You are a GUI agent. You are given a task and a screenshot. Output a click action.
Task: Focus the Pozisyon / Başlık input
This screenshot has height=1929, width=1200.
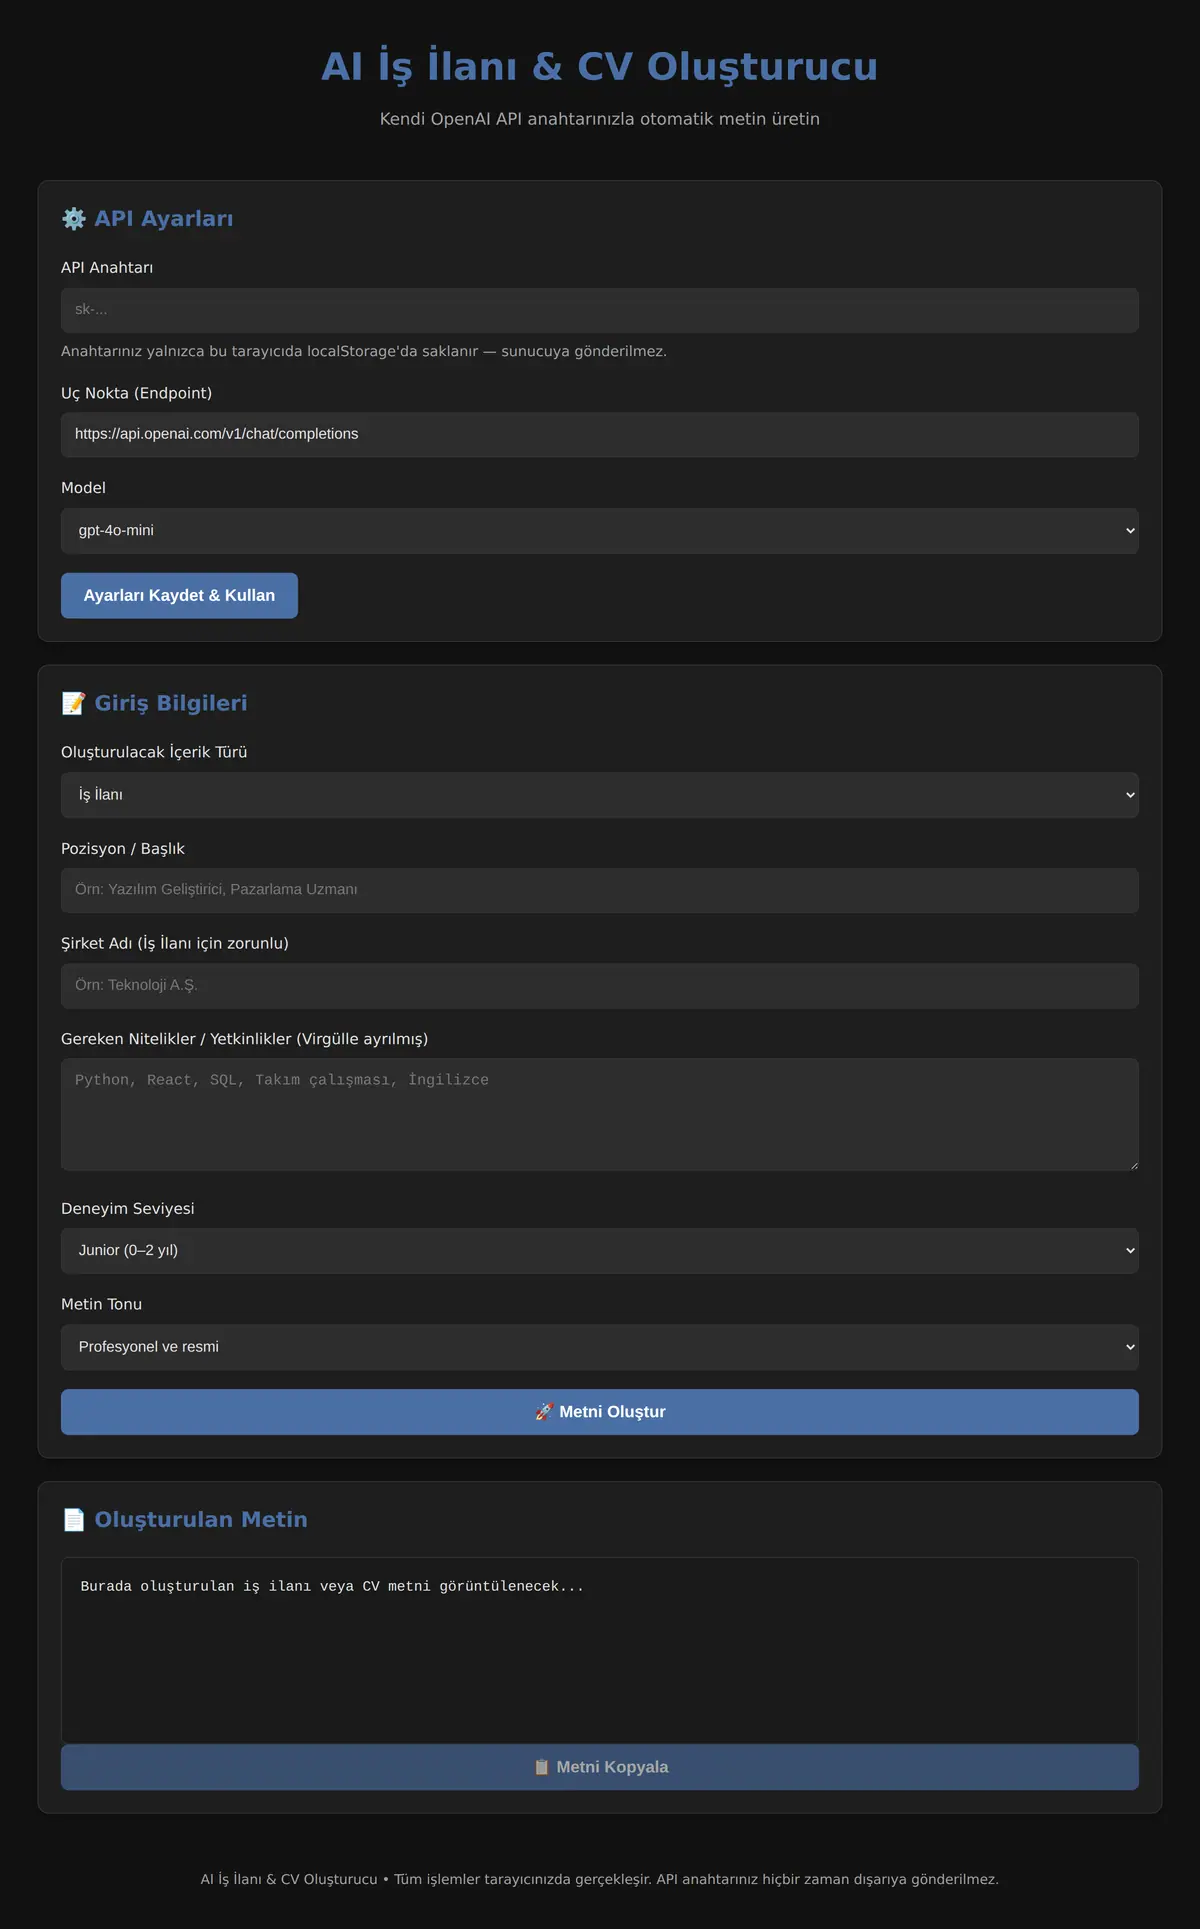click(600, 890)
